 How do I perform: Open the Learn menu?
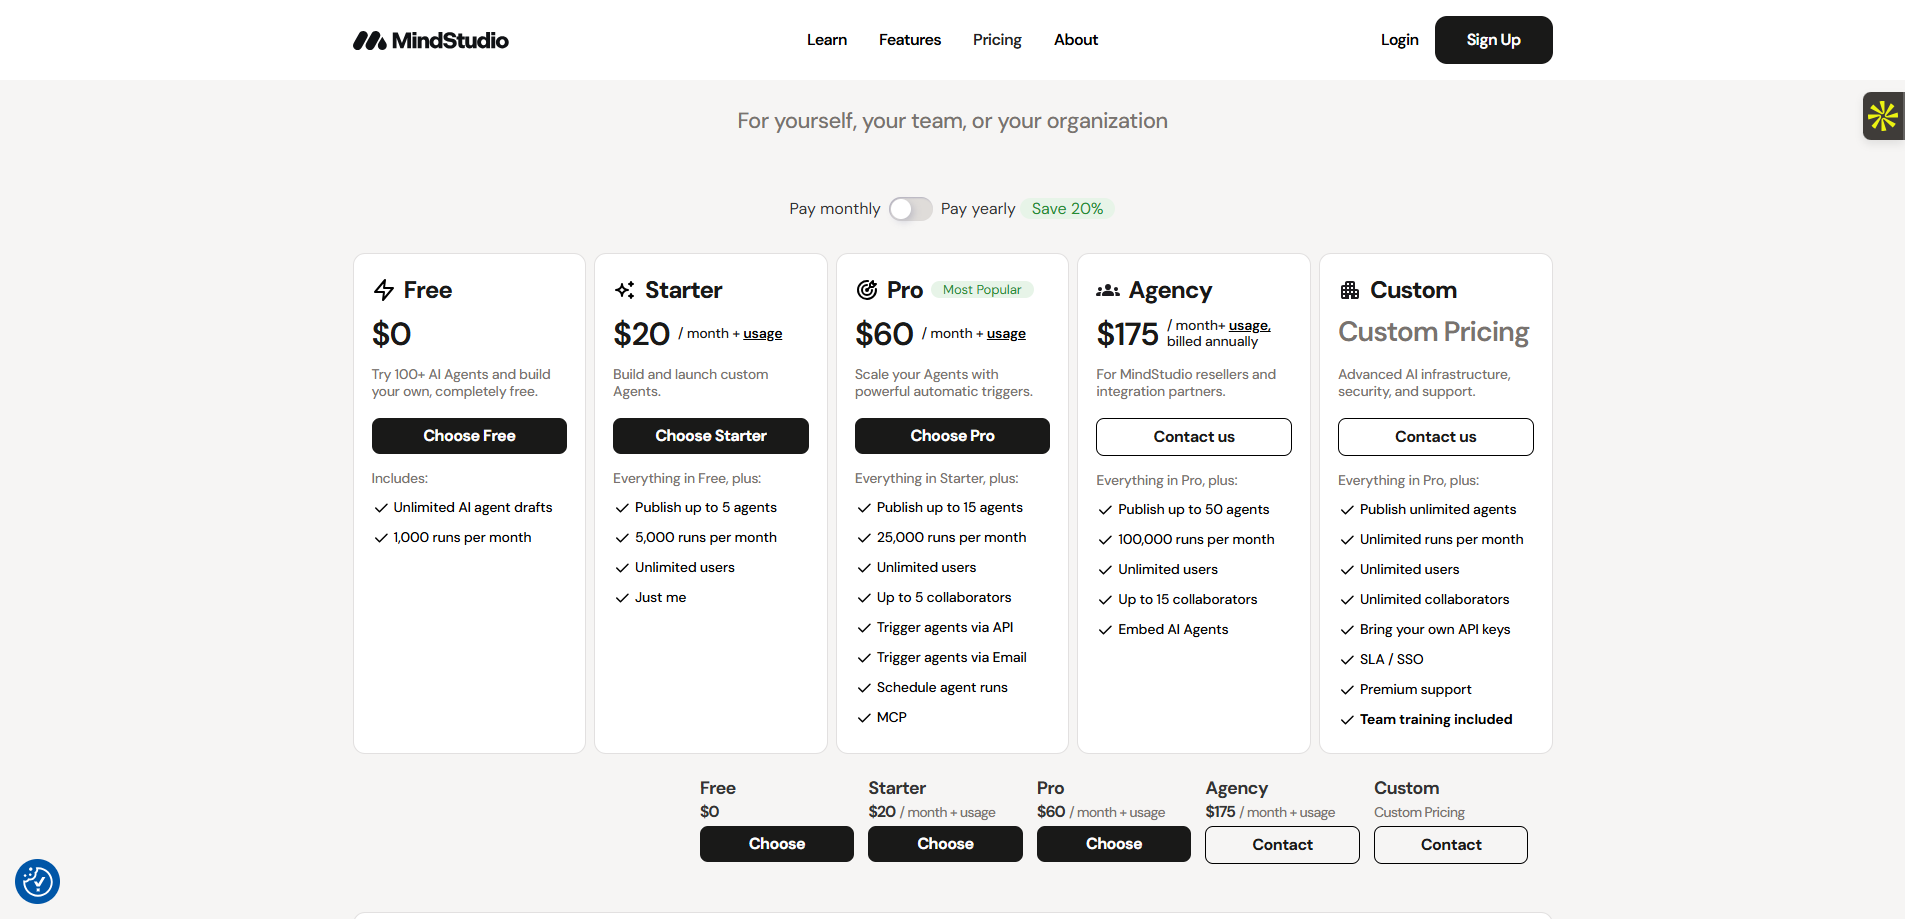pos(827,40)
